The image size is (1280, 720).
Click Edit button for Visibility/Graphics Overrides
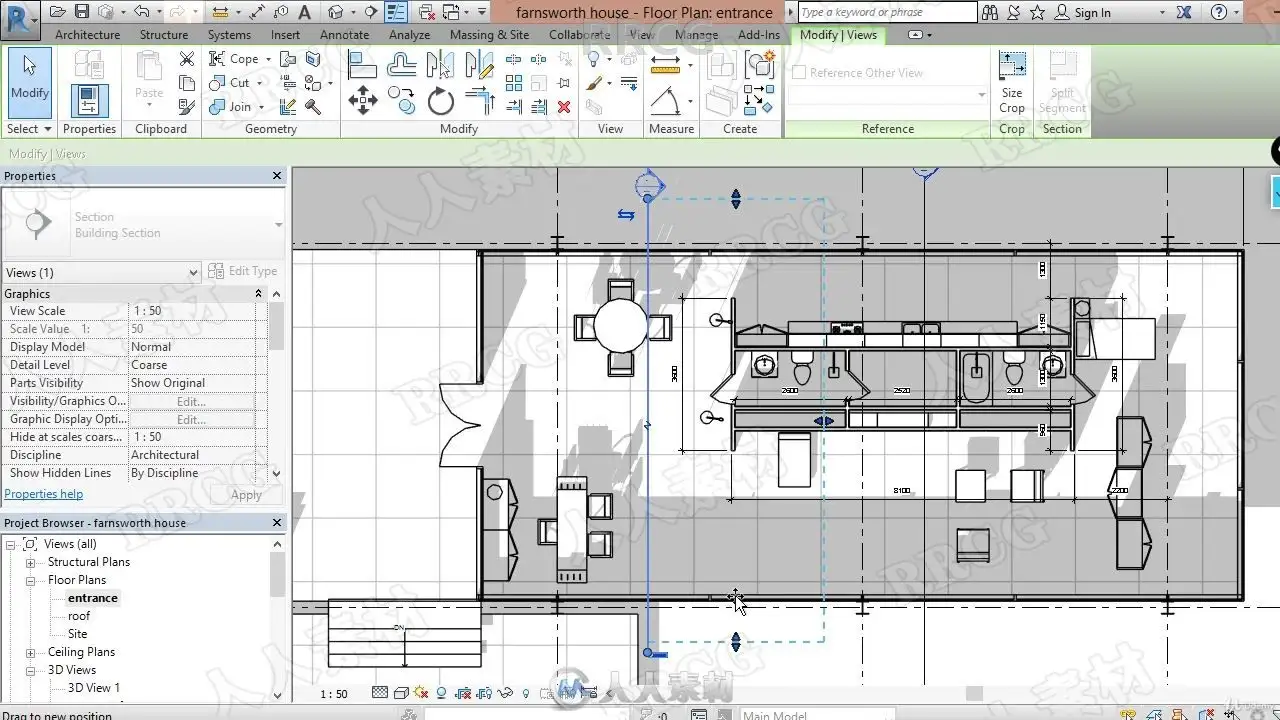click(191, 401)
